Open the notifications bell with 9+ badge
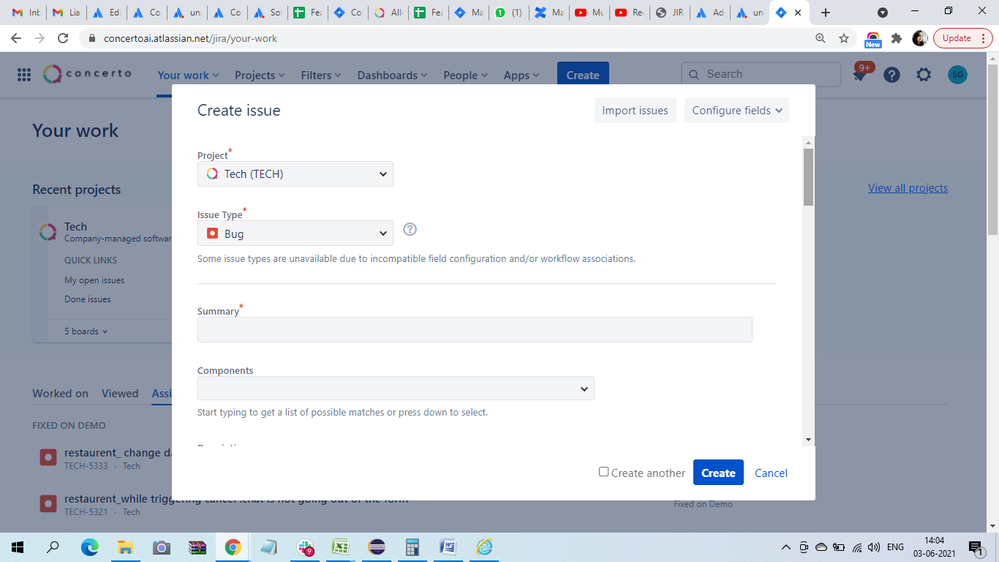Image resolution: width=999 pixels, height=562 pixels. (x=860, y=74)
